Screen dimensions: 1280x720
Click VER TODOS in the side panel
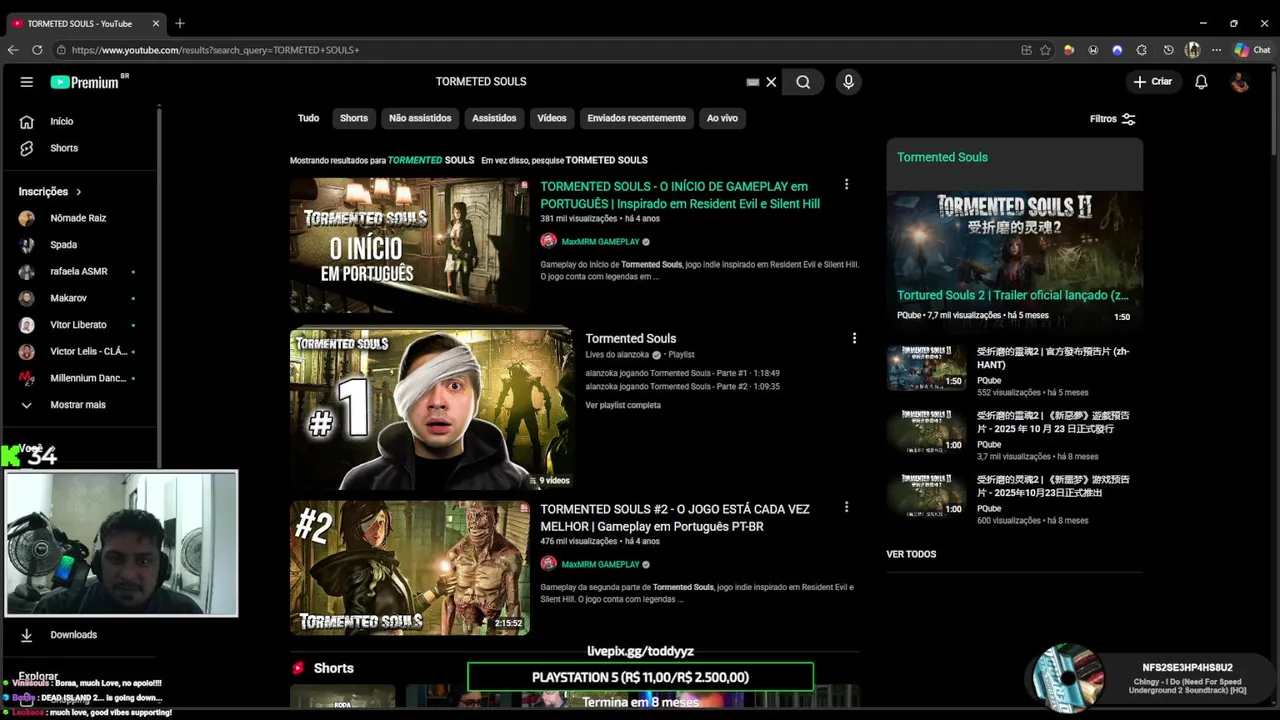pos(911,554)
